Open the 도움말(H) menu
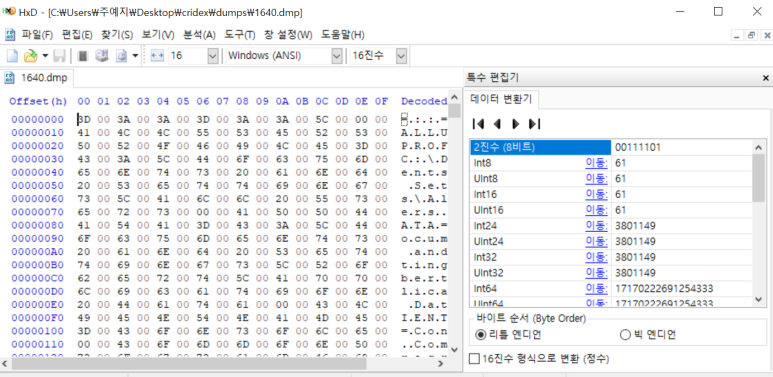 343,34
